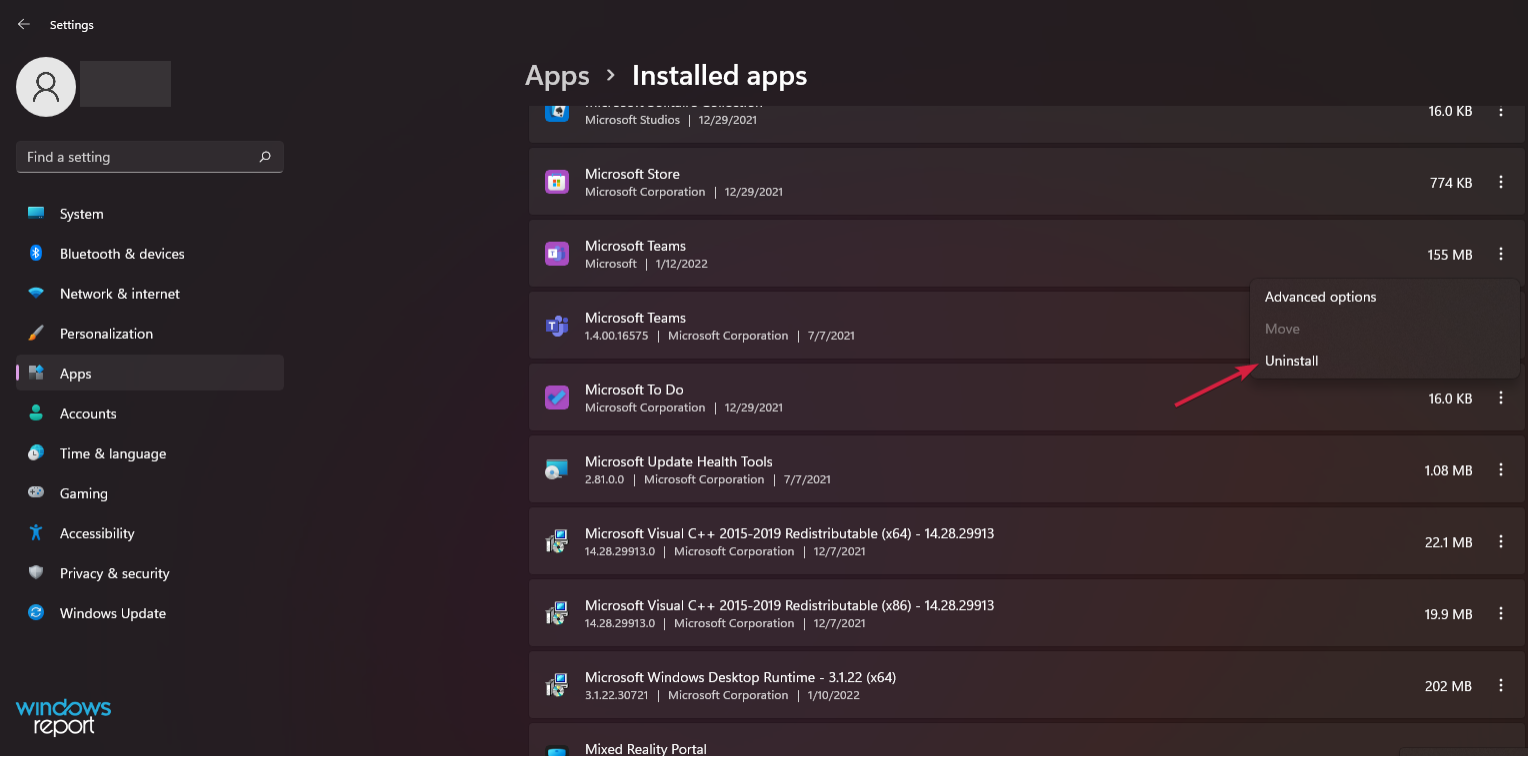
Task: Click Installed apps breadcrumb heading
Action: coord(719,76)
